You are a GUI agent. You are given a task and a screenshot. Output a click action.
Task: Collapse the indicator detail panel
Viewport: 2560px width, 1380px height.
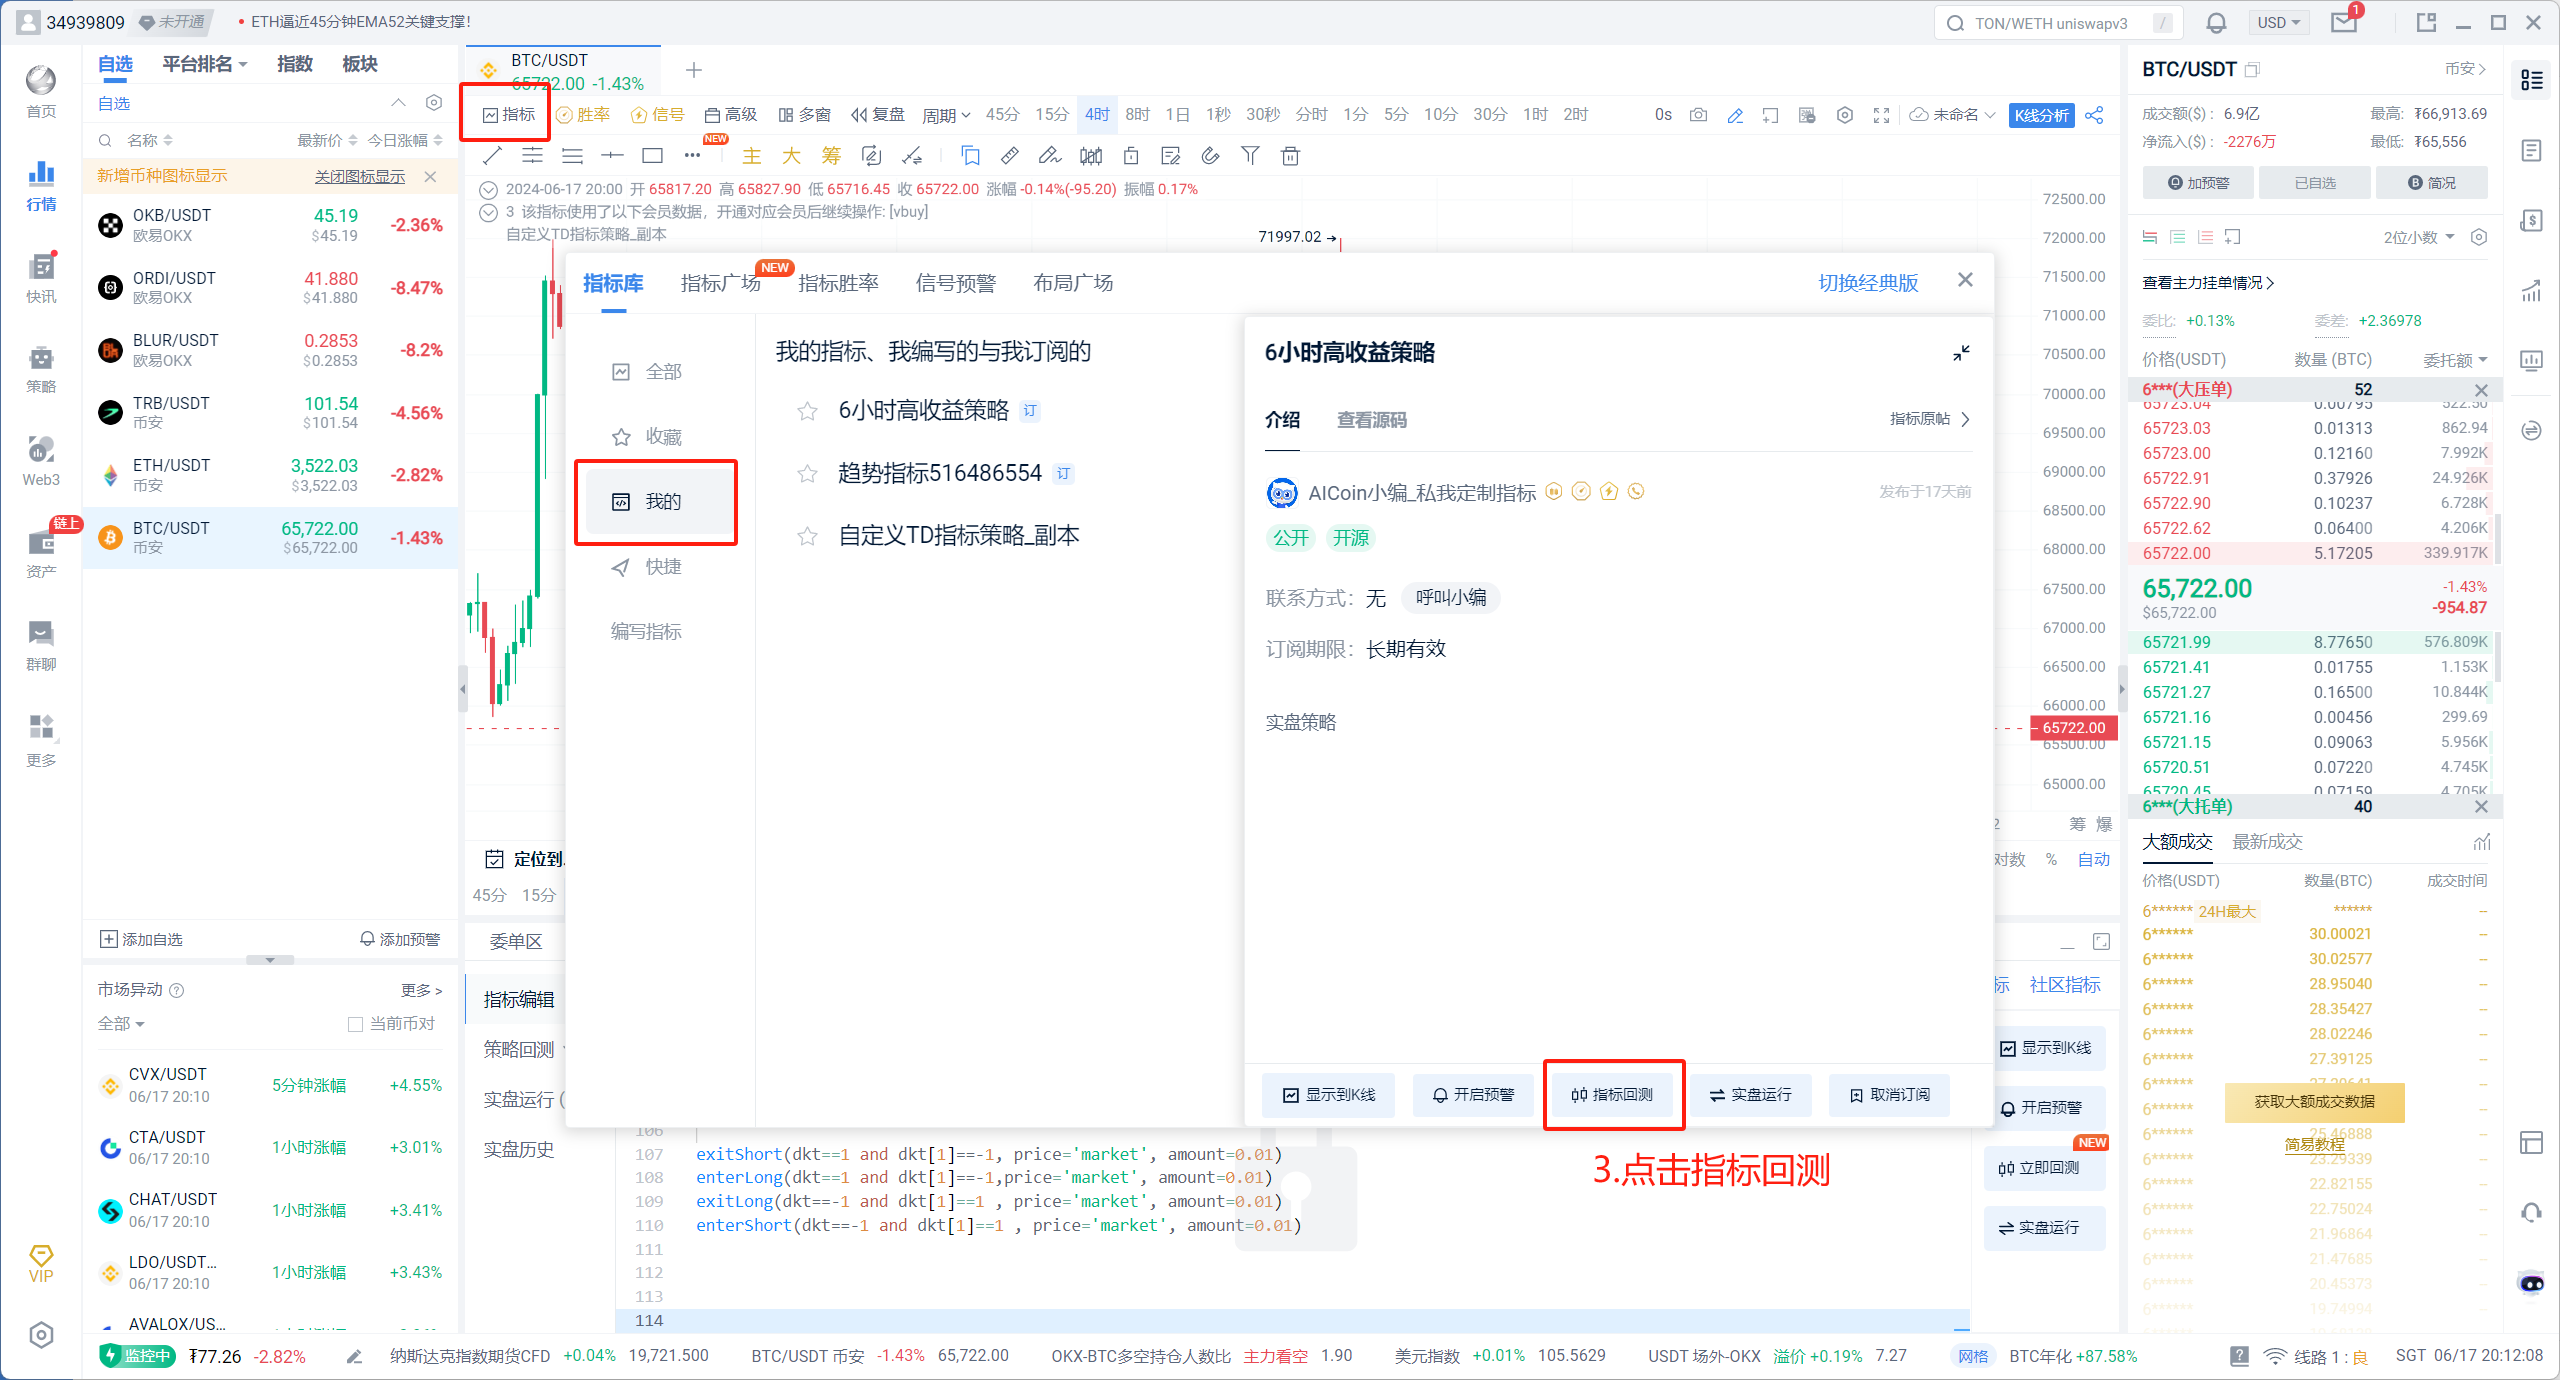pyautogui.click(x=1961, y=353)
